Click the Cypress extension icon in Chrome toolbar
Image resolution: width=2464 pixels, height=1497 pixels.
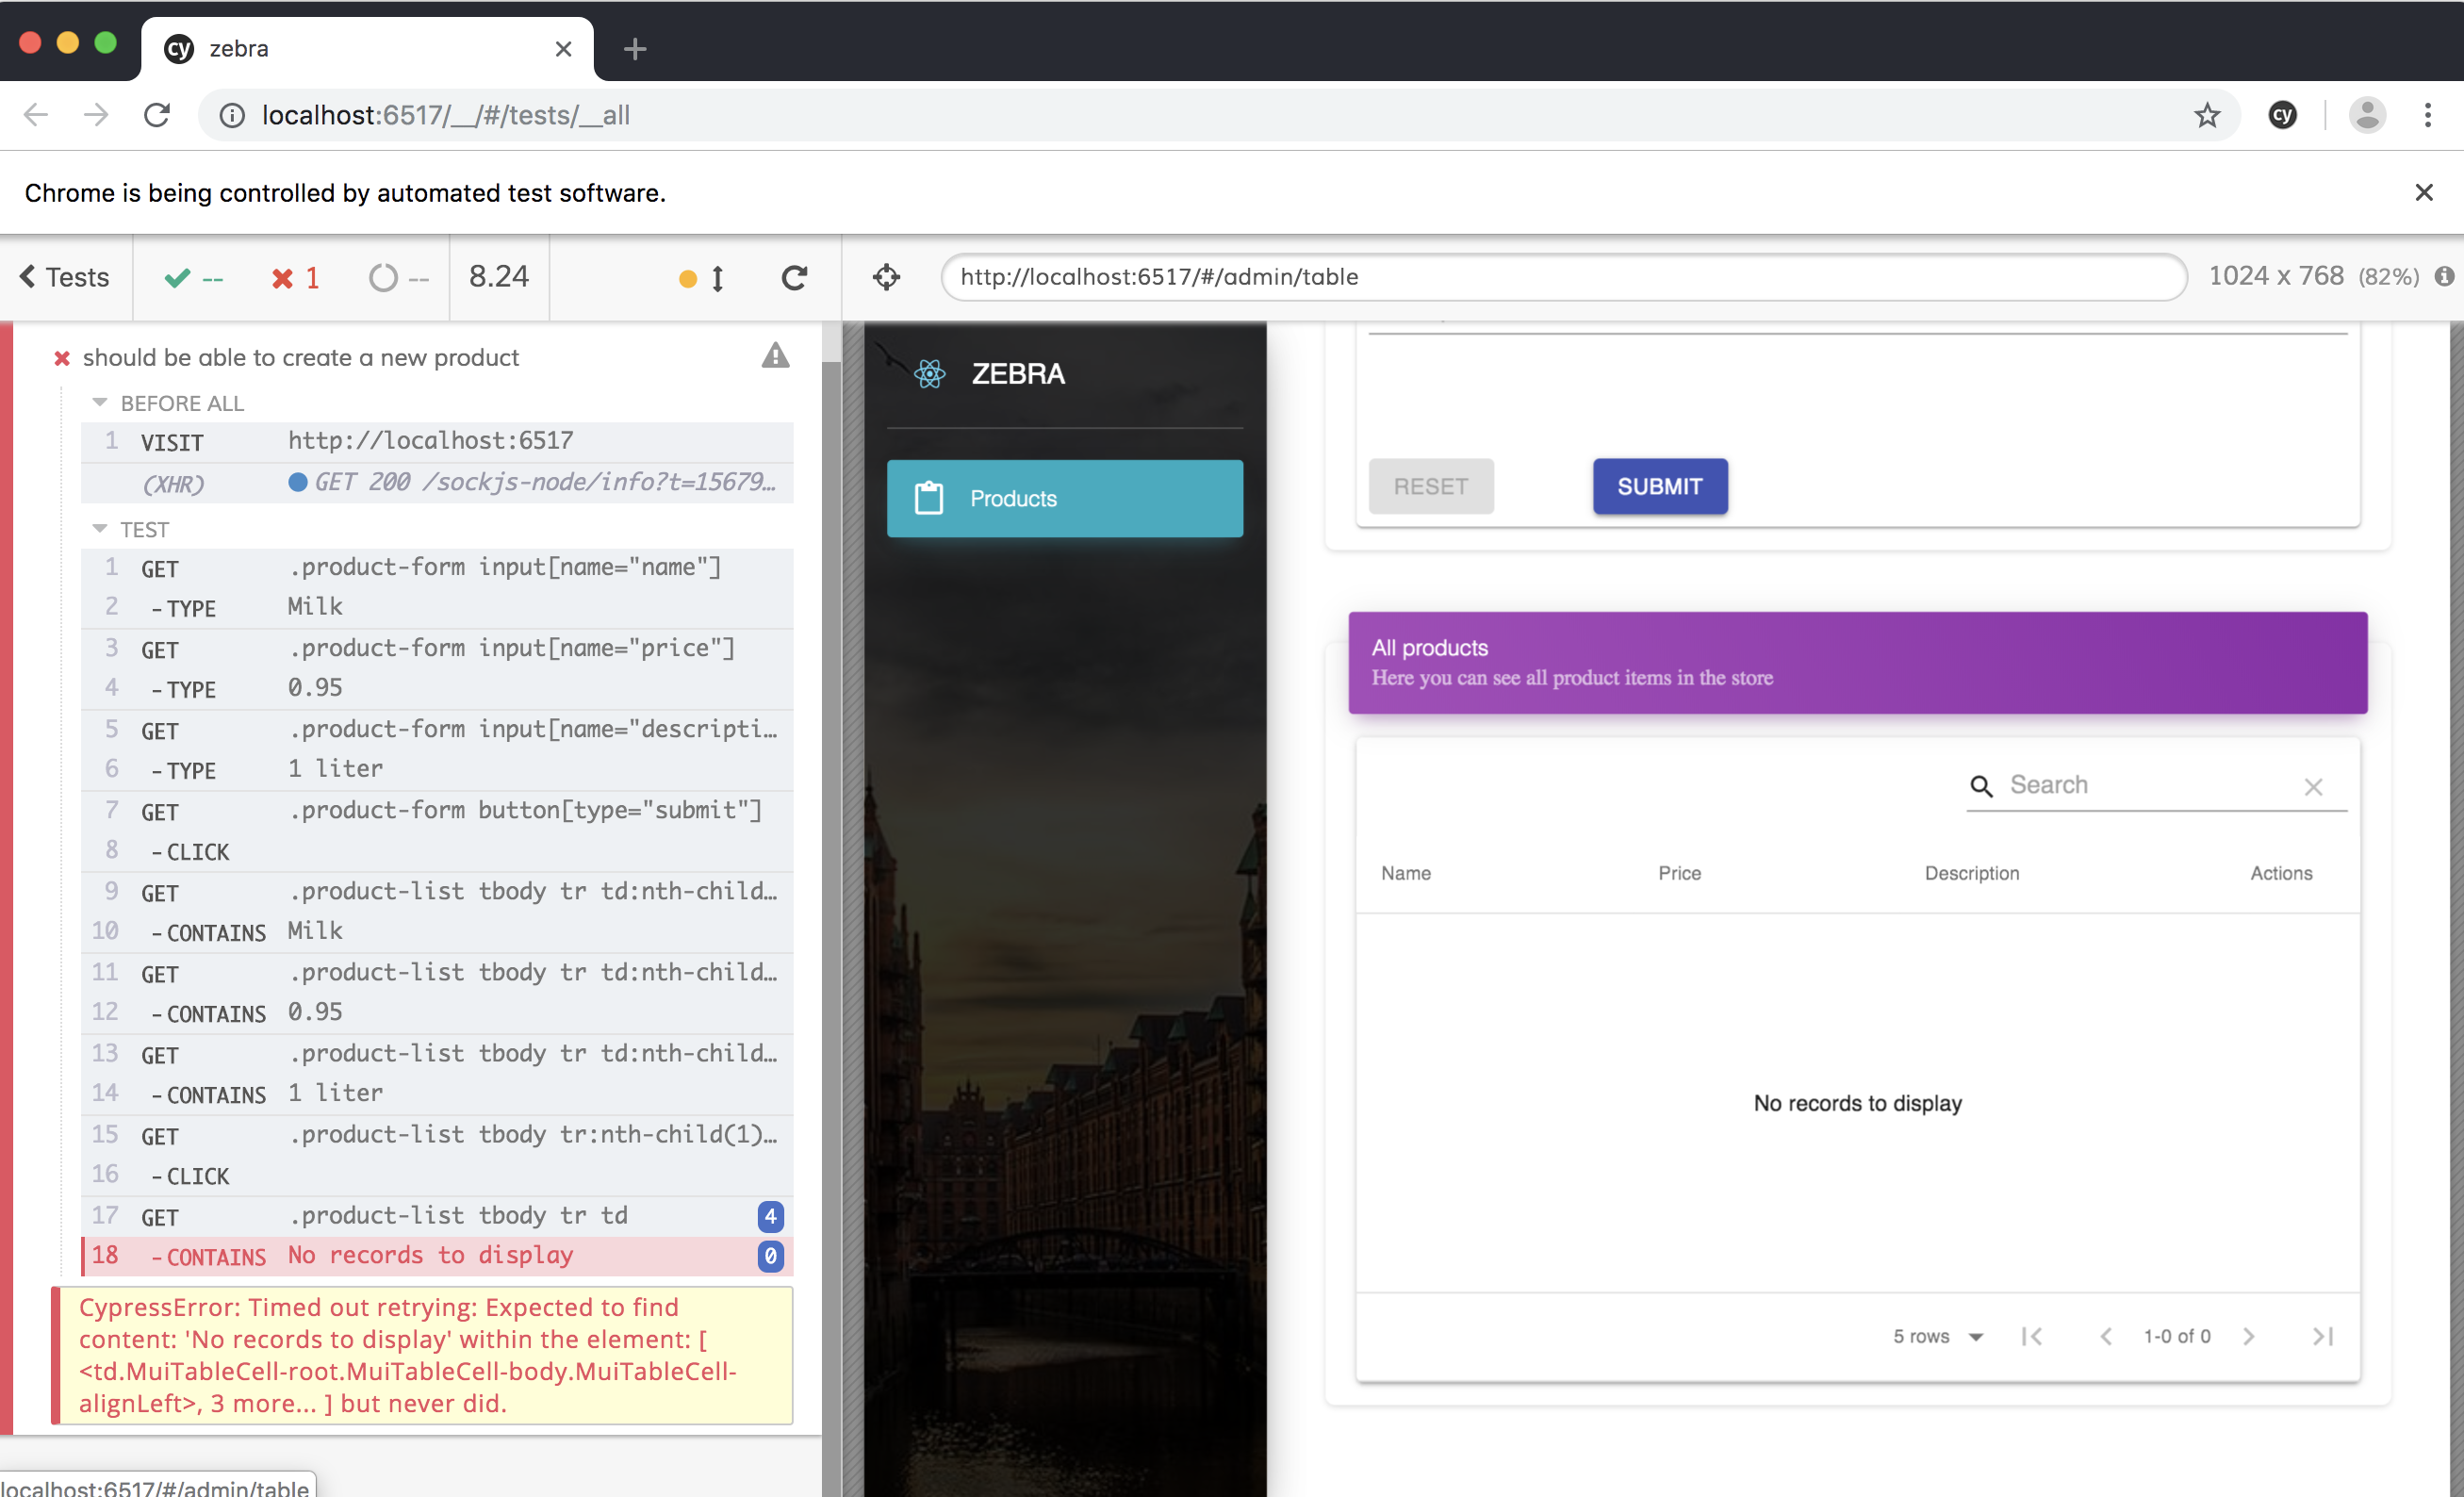[2282, 115]
